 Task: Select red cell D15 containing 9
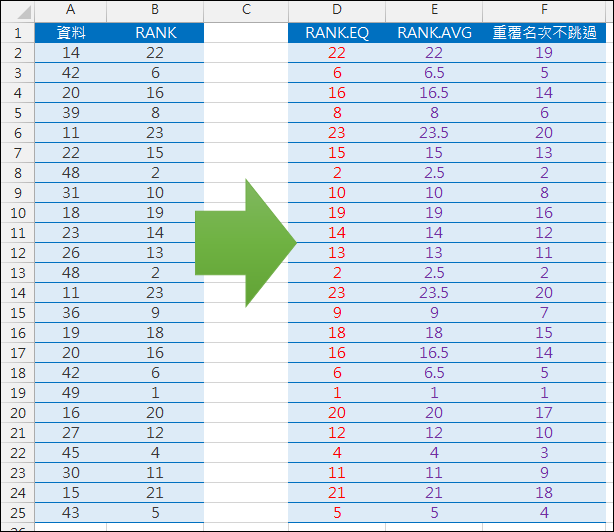click(x=337, y=313)
